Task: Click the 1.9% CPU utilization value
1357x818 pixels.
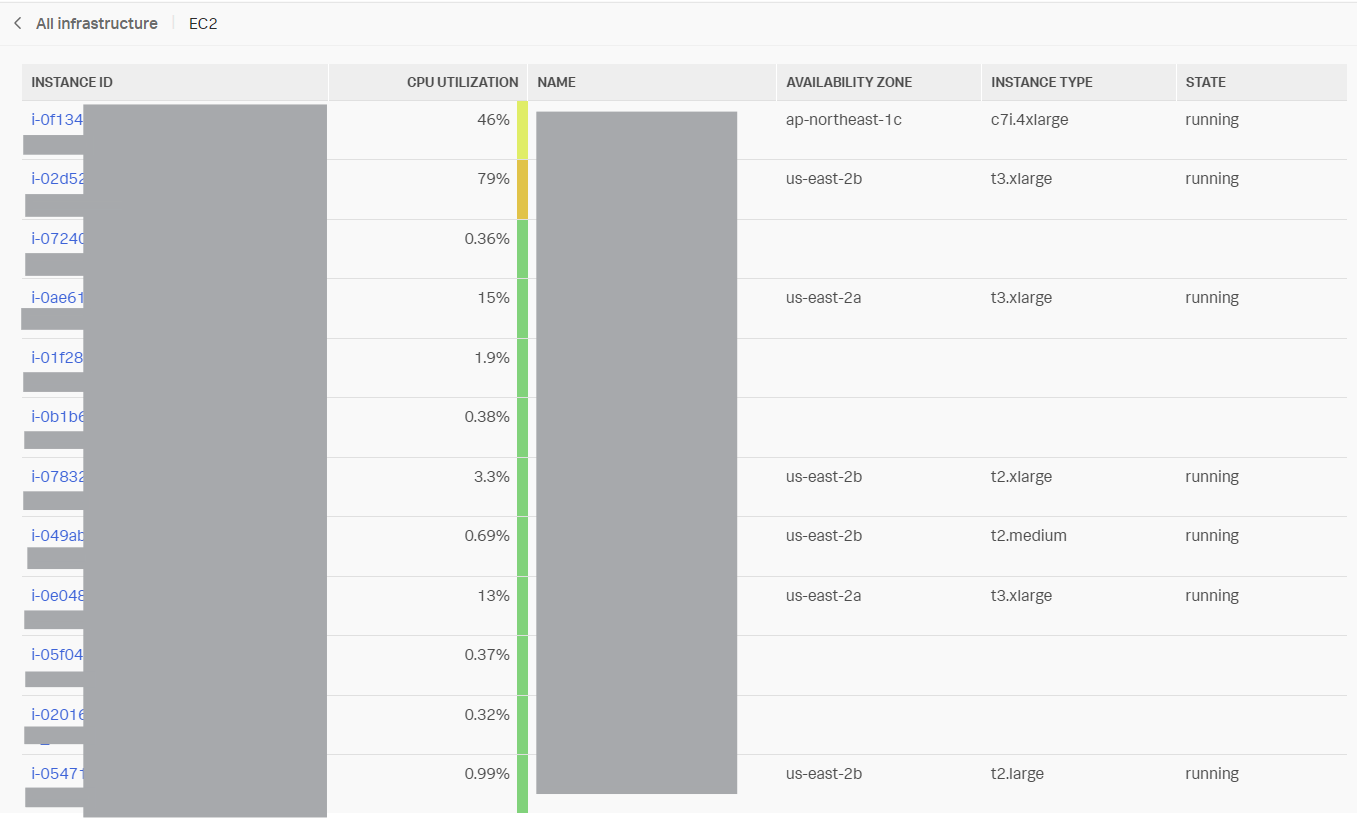Action: coord(492,358)
